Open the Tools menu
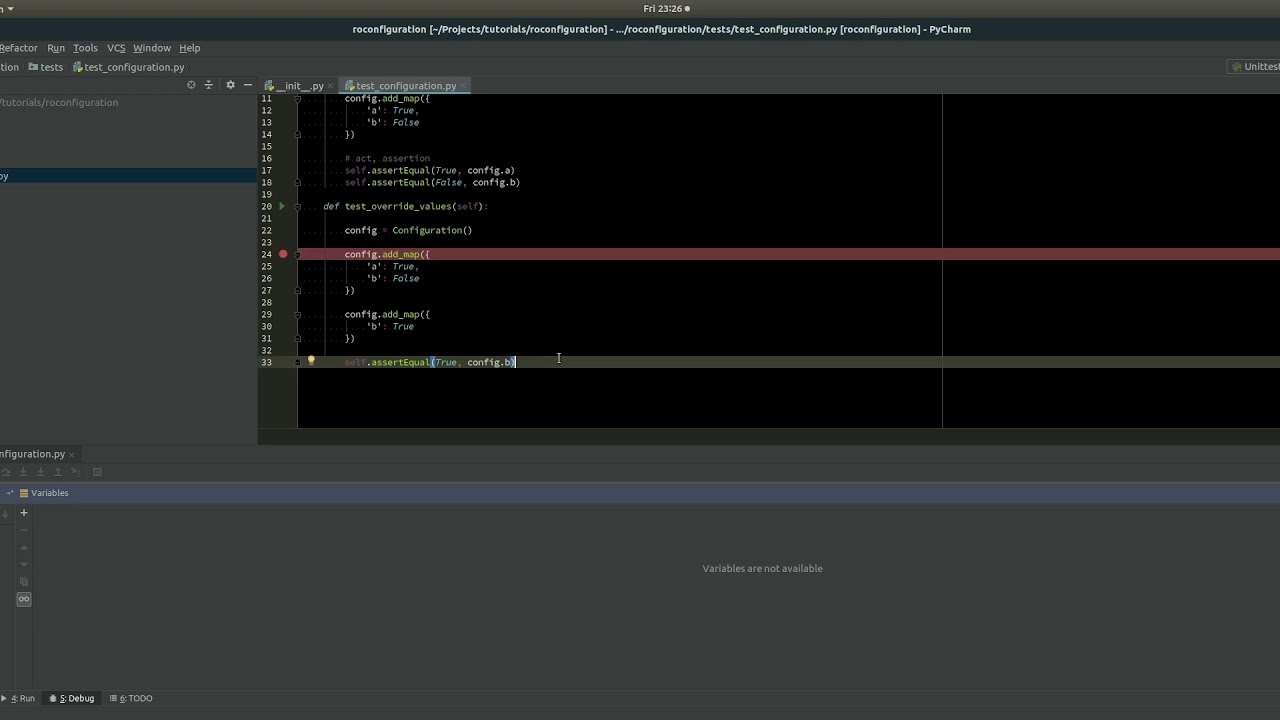 [x=85, y=48]
